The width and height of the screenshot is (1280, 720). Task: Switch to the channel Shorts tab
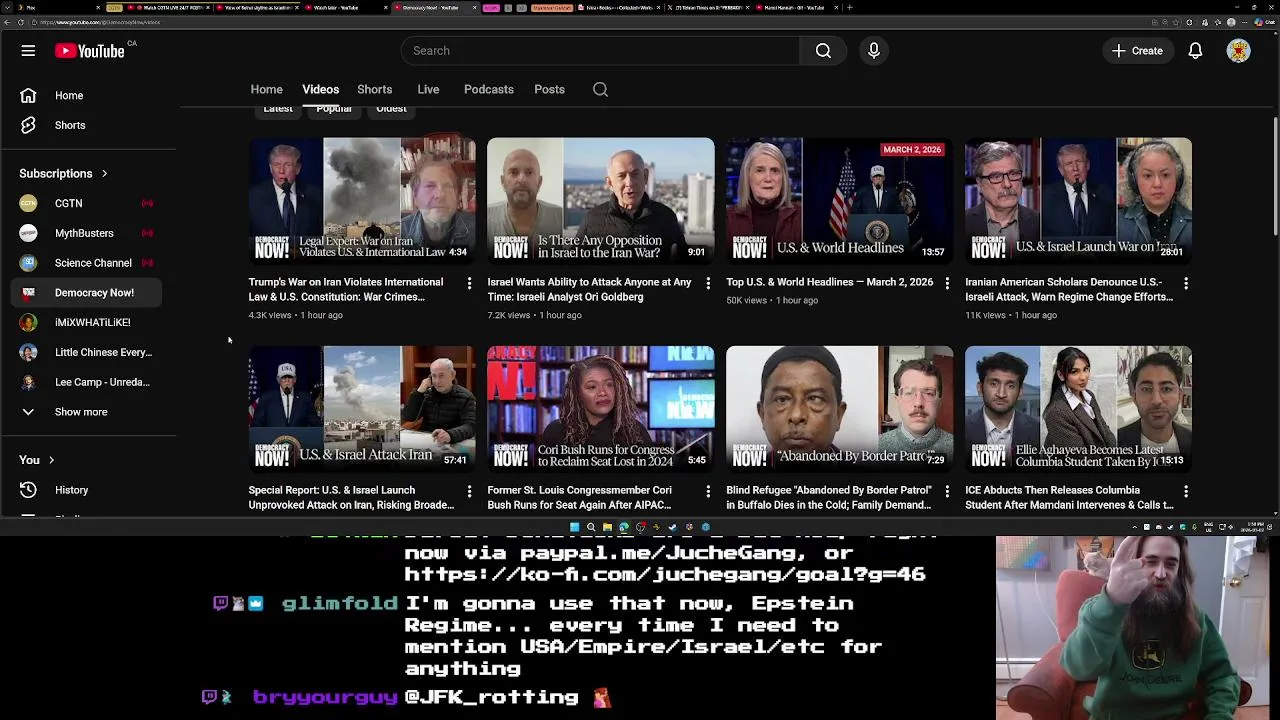point(374,90)
